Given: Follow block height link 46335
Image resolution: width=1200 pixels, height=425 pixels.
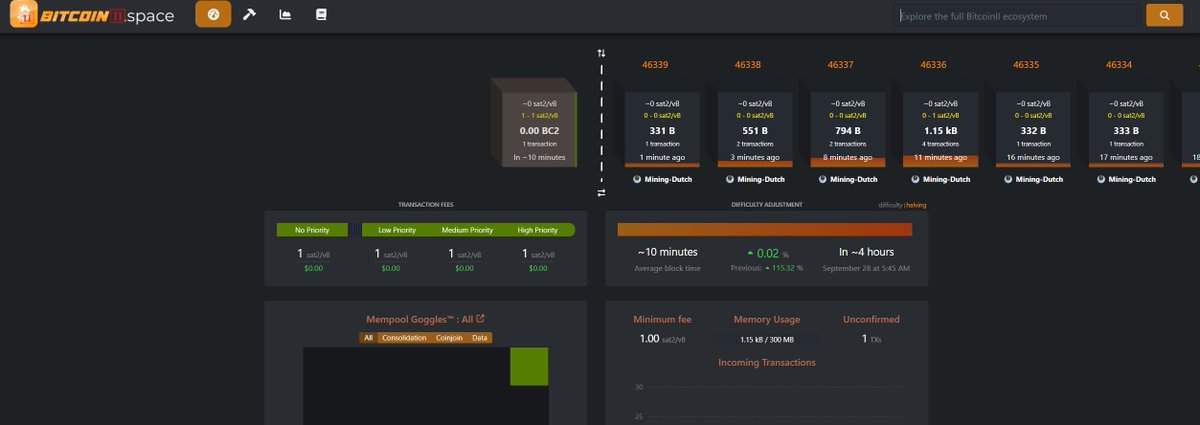Looking at the screenshot, I should (1027, 65).
